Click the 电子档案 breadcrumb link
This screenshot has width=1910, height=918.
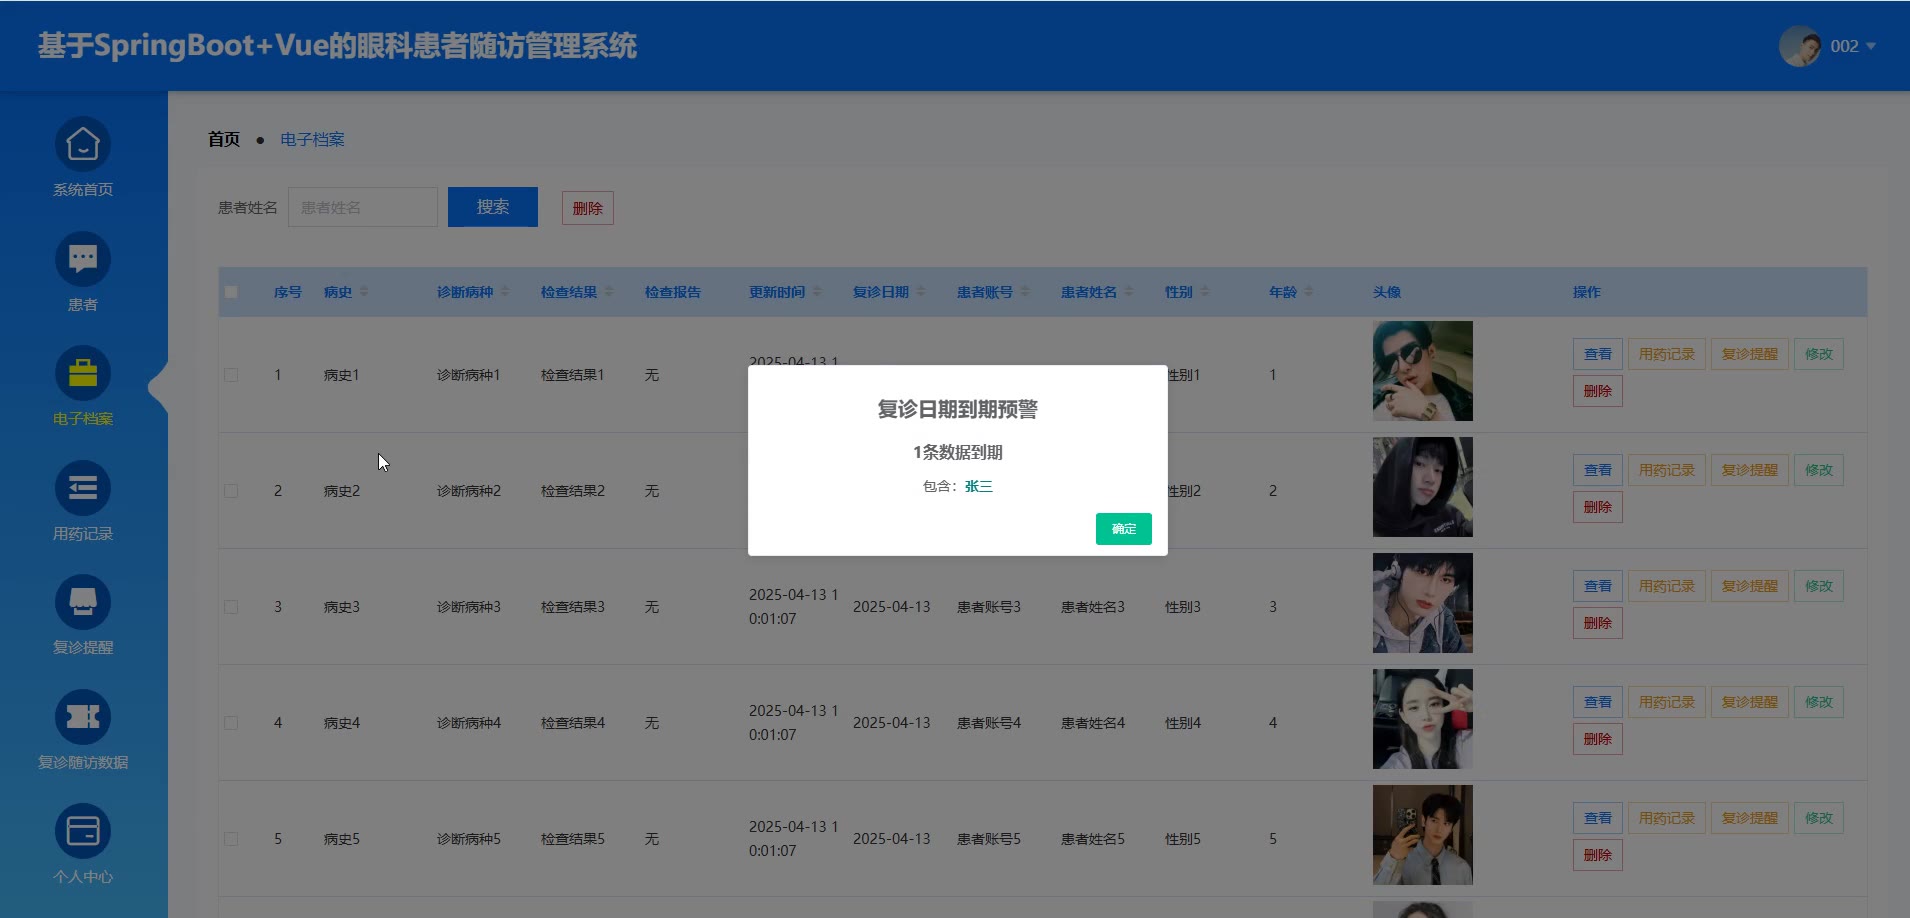312,140
